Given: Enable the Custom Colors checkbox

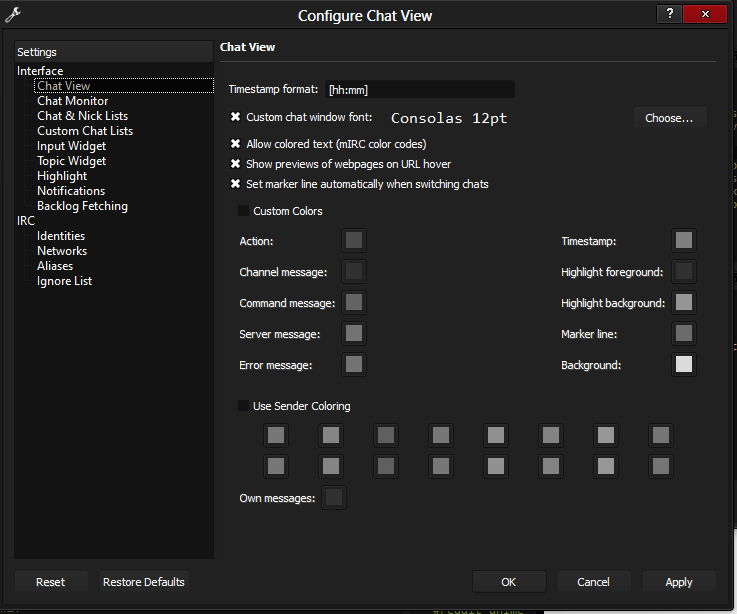Looking at the screenshot, I should coord(243,211).
